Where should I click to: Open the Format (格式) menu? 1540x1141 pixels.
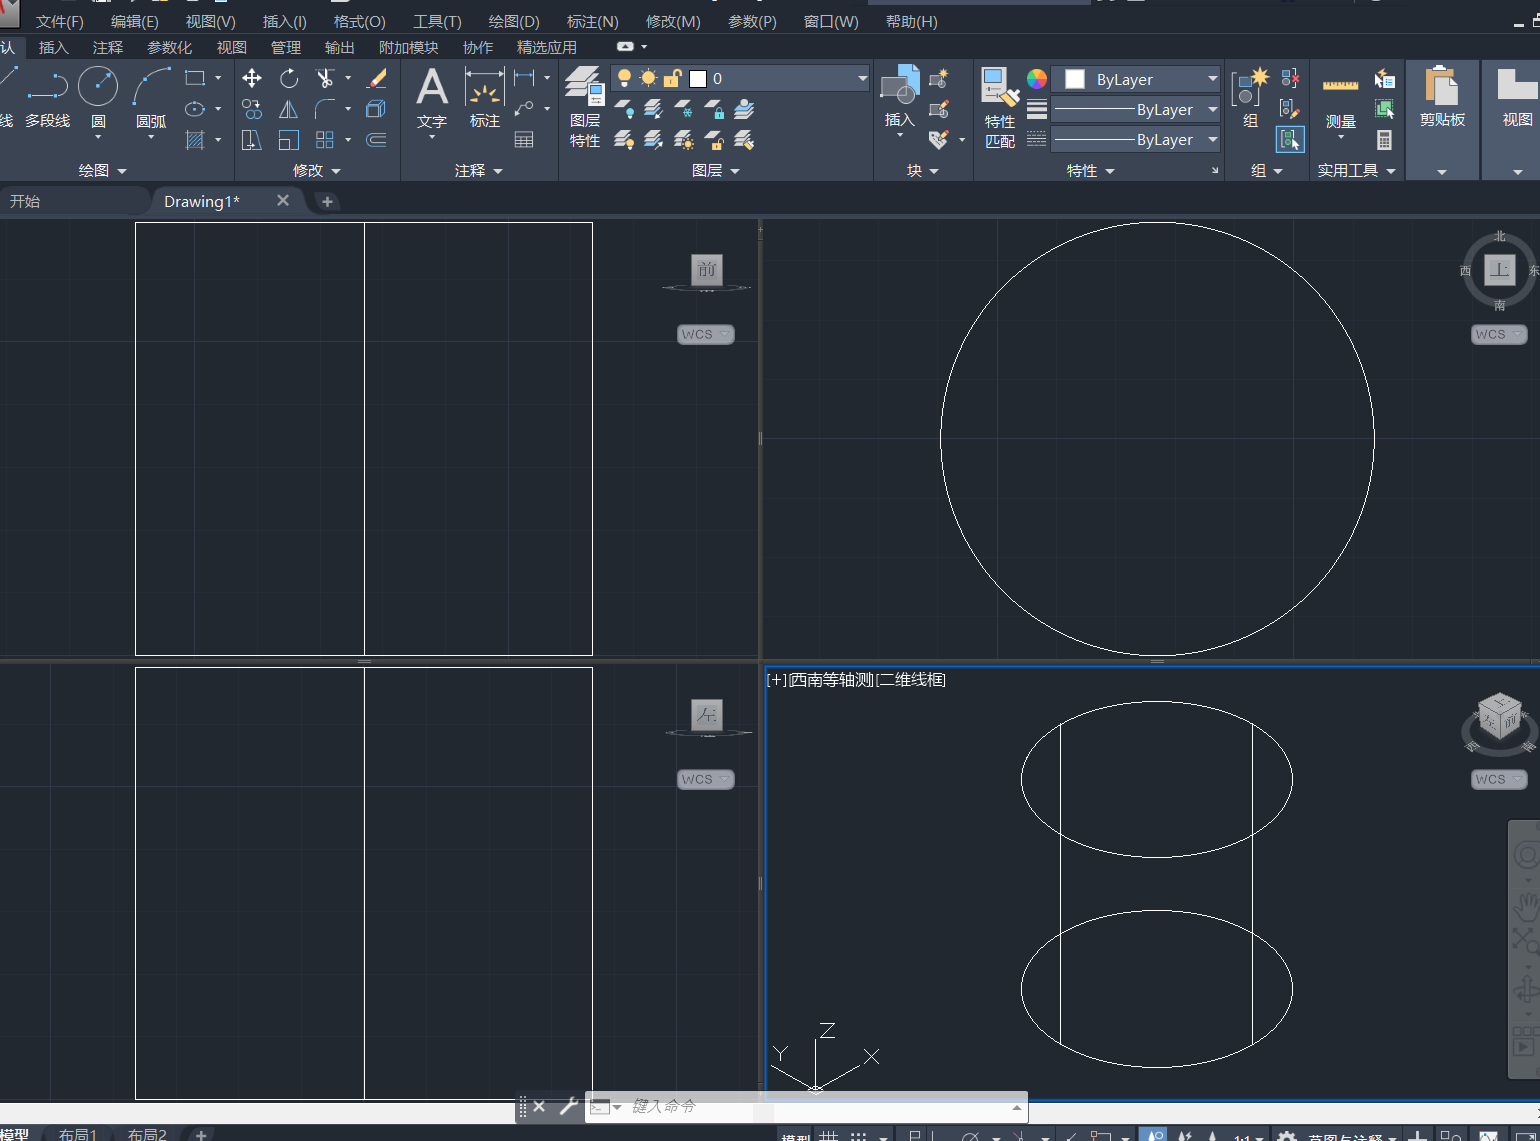coord(359,21)
